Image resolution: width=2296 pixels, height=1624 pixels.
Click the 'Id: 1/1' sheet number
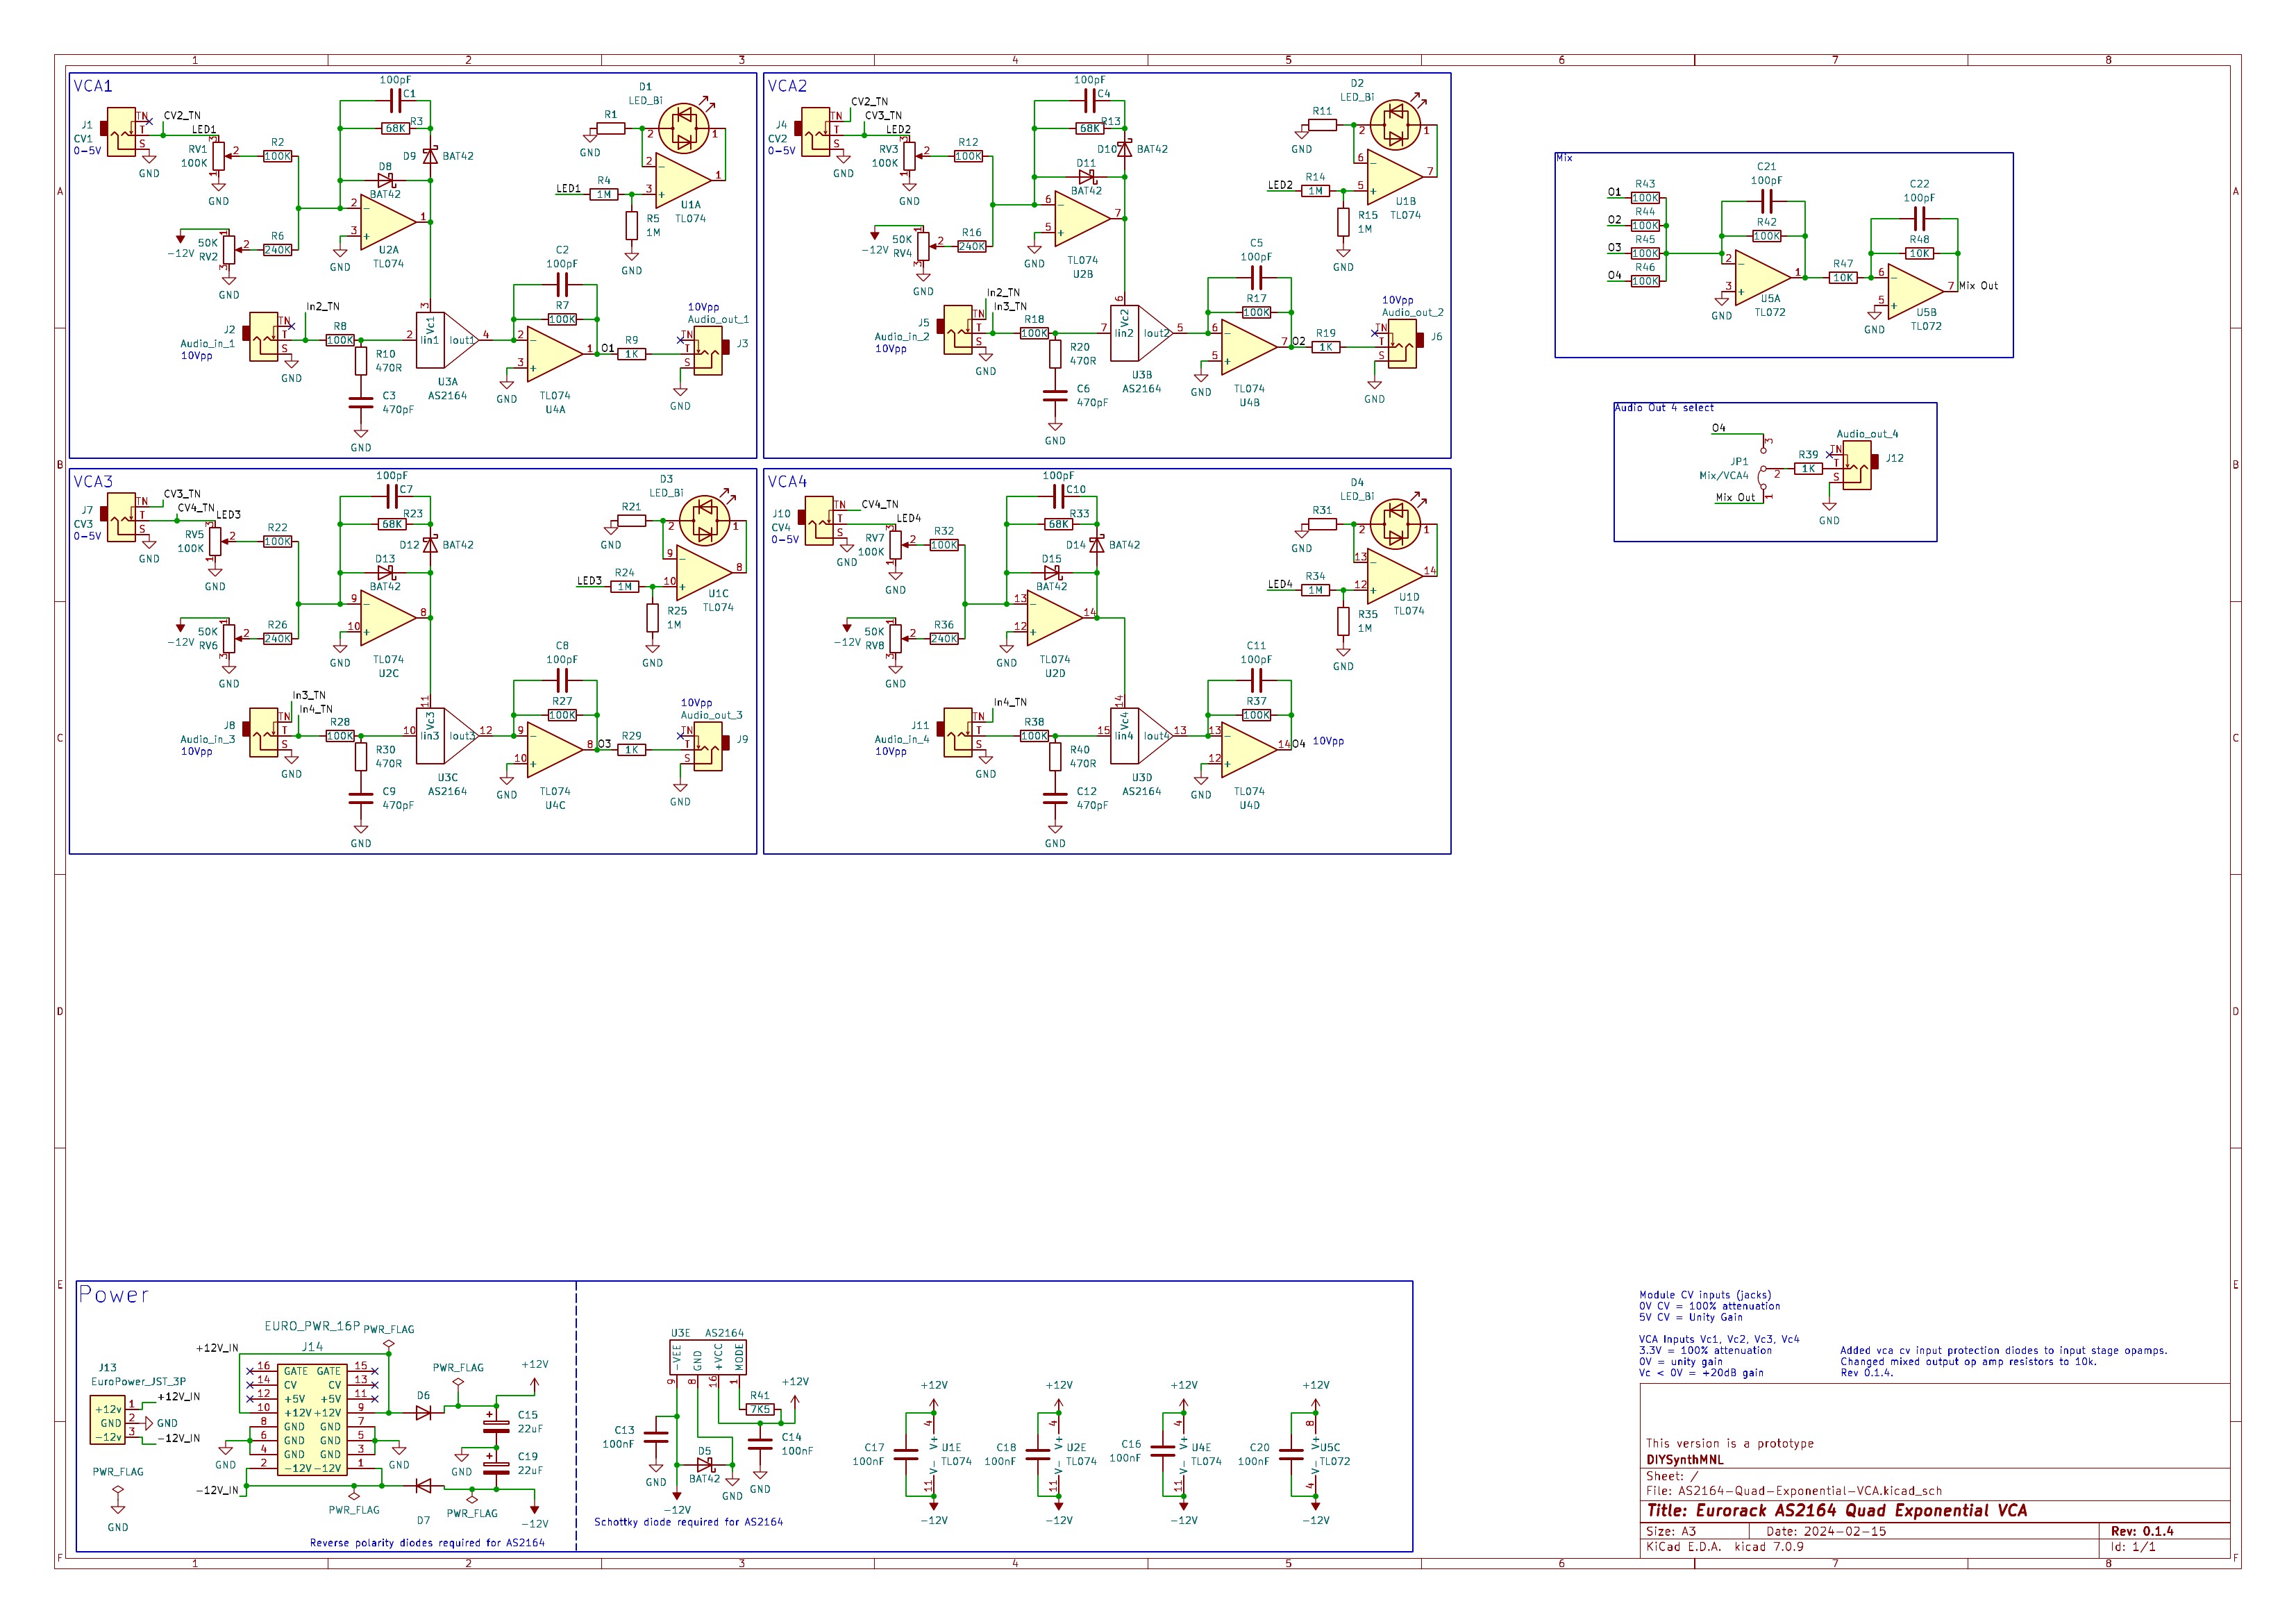point(2133,1547)
